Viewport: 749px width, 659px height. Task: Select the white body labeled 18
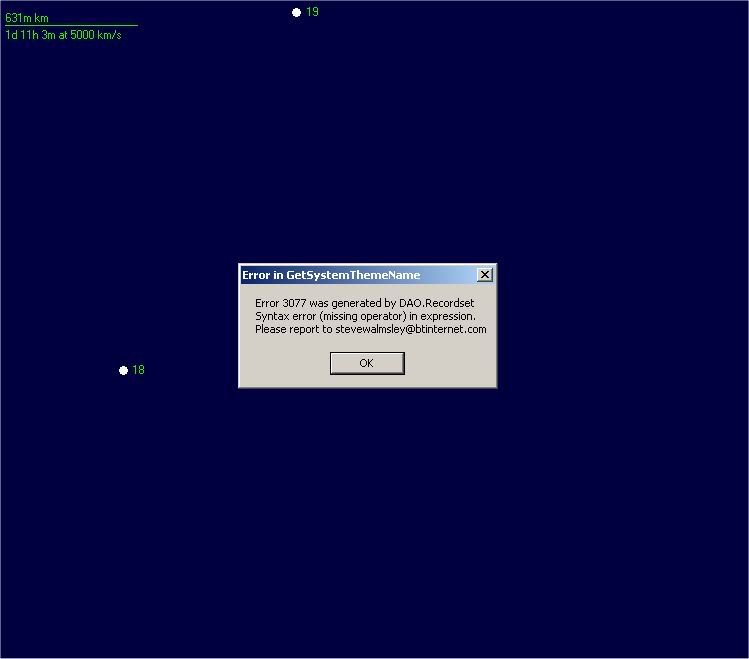123,370
